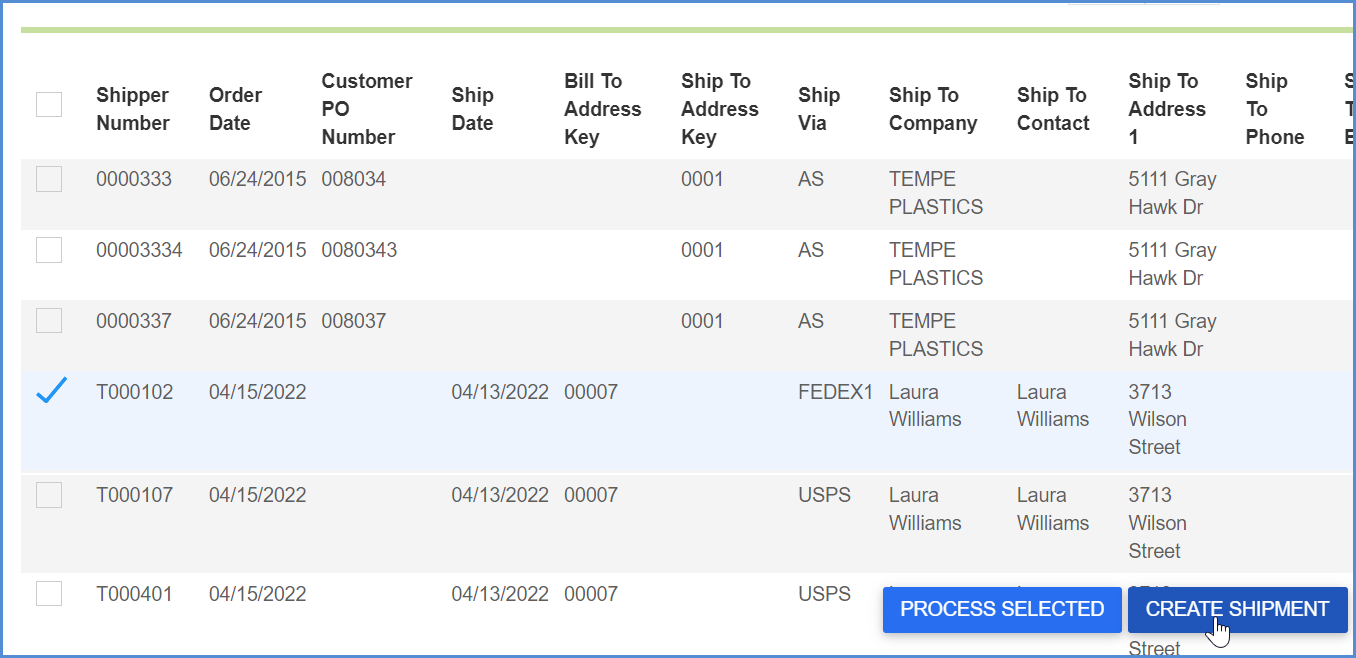This screenshot has width=1356, height=658.
Task: Sort by the Ship Via column header
Action: click(819, 109)
